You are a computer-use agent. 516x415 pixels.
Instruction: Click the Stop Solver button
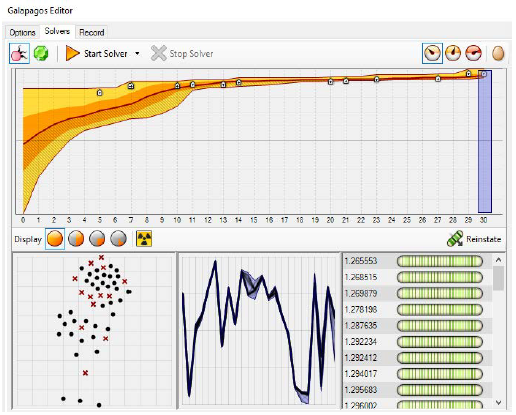click(182, 53)
